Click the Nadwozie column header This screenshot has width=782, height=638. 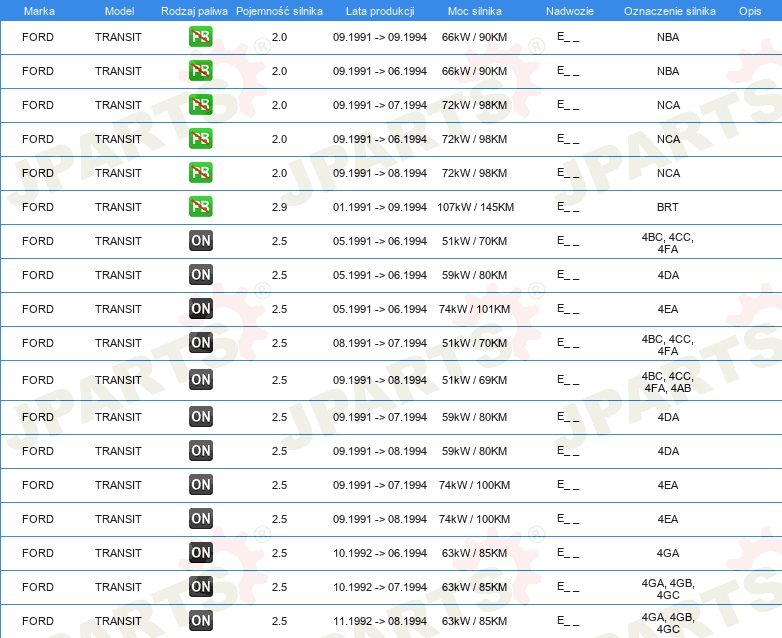(570, 11)
